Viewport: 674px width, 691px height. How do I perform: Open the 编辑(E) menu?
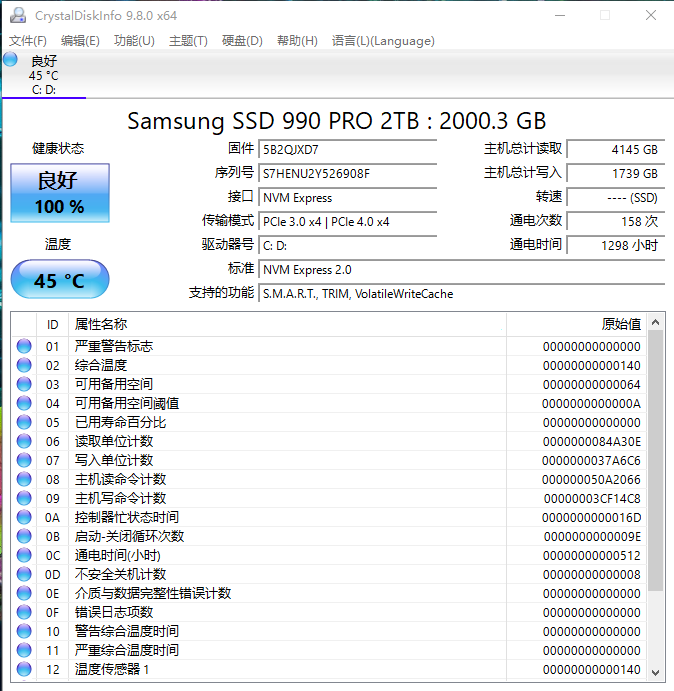(x=80, y=41)
